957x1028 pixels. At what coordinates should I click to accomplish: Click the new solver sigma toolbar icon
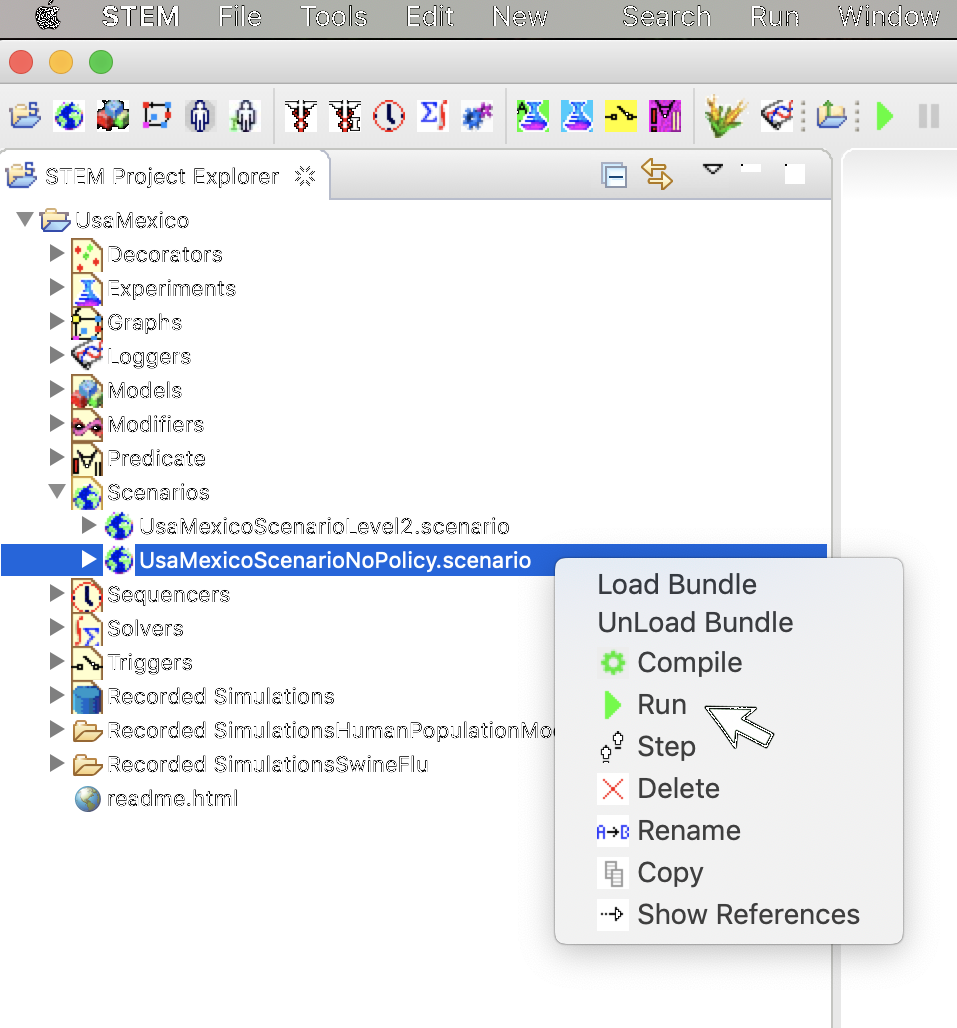coord(432,116)
